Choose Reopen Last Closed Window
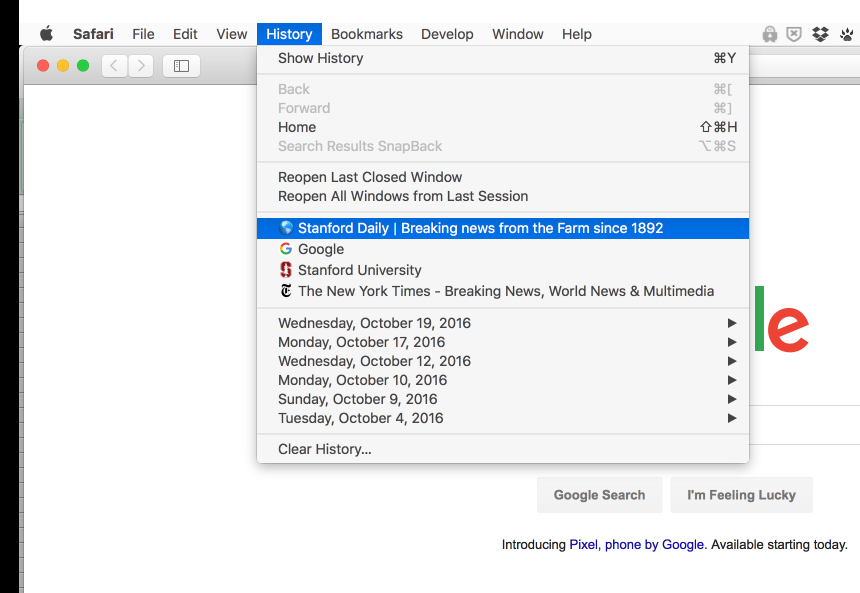This screenshot has width=860, height=593. tap(503, 177)
